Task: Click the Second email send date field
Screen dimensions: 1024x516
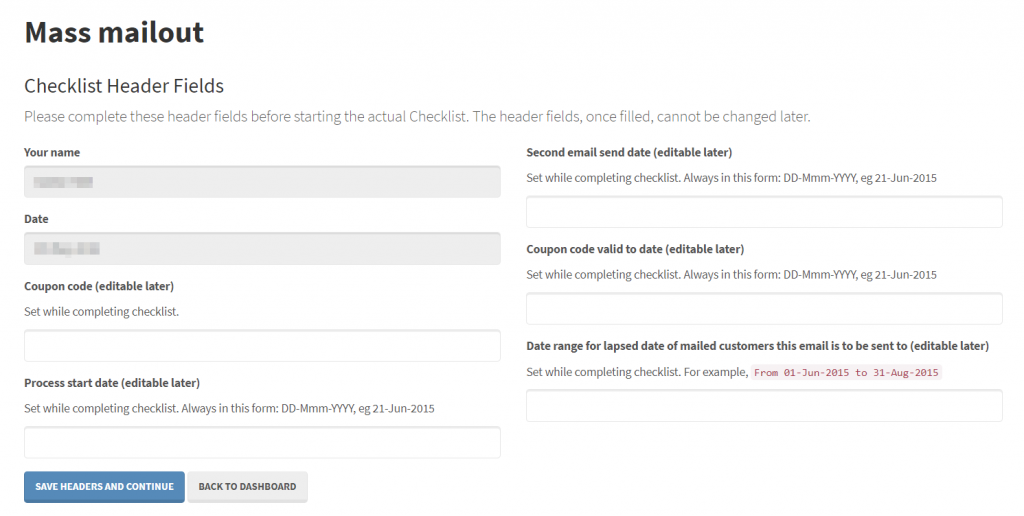Action: (x=764, y=212)
